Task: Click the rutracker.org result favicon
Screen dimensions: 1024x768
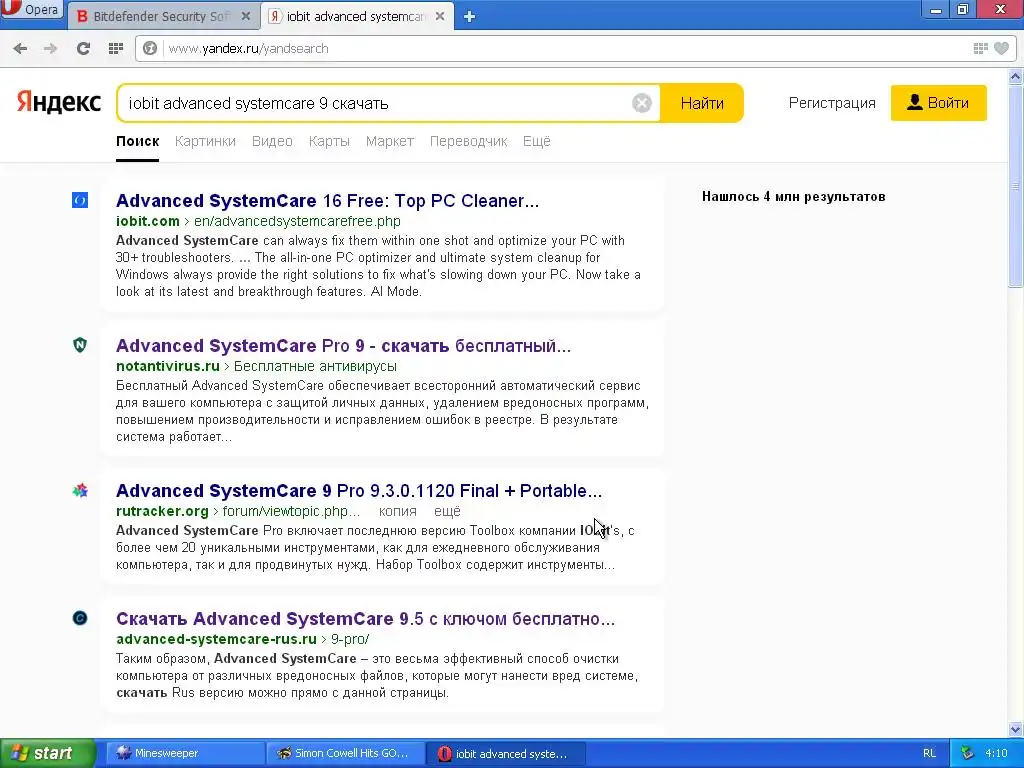Action: (80, 490)
